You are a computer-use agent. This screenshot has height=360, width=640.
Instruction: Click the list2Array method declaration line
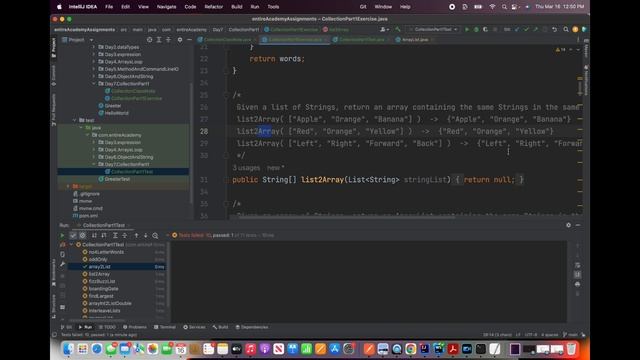pos(378,180)
